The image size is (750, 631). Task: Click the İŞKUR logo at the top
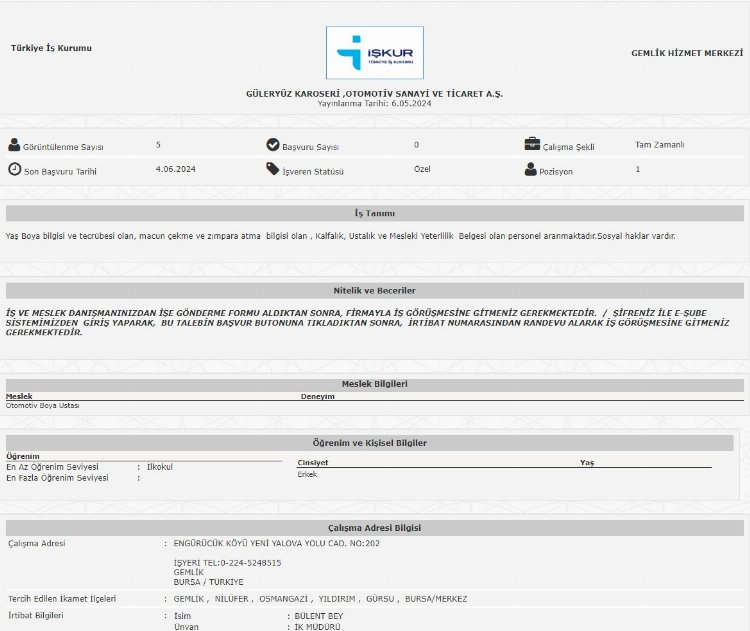(x=375, y=53)
